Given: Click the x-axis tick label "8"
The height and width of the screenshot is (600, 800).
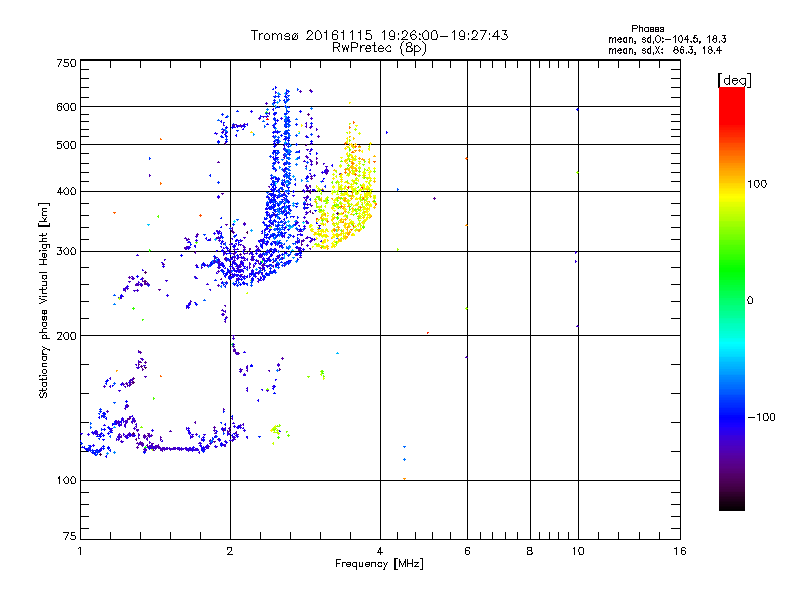Looking at the screenshot, I should click(530, 551).
